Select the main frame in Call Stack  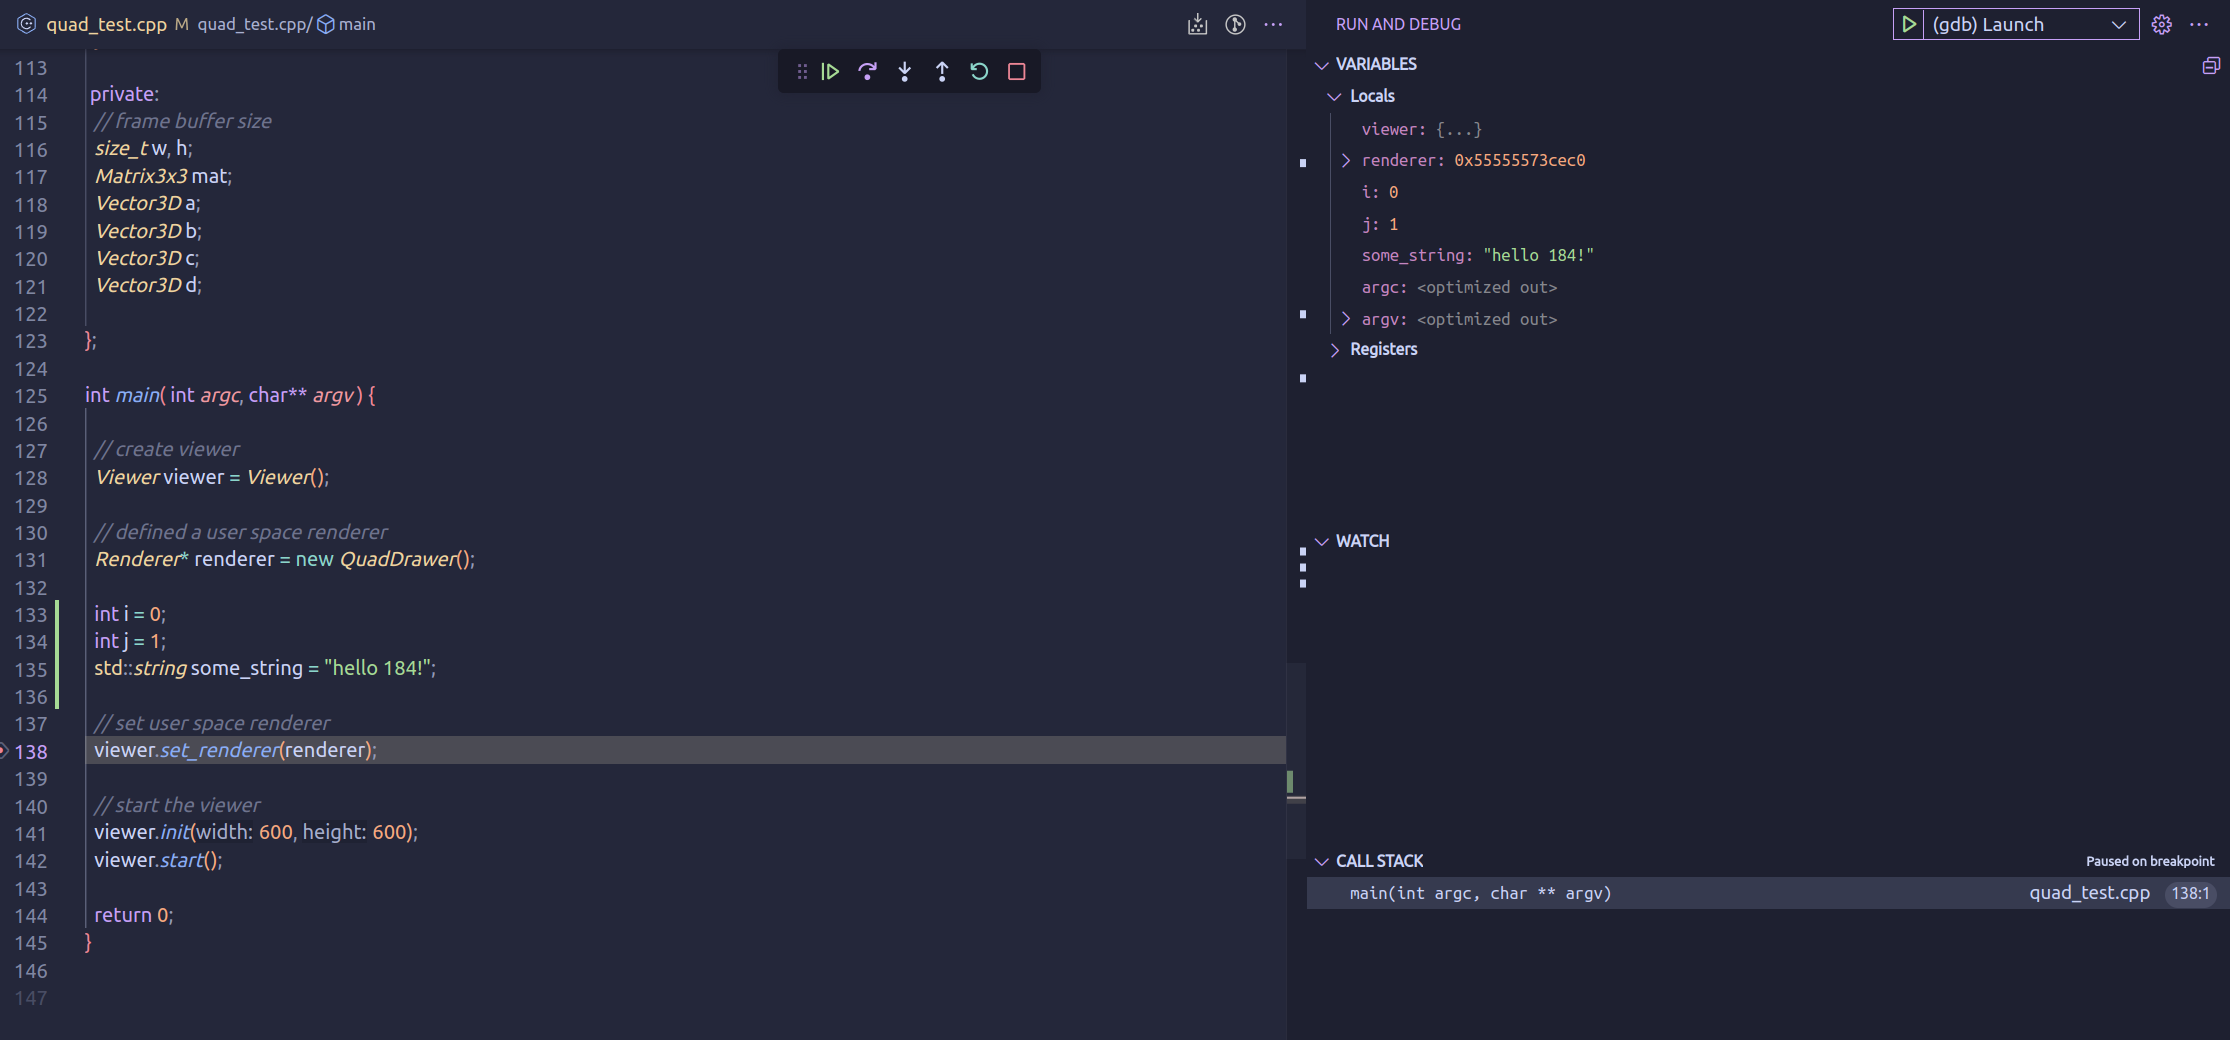1480,893
